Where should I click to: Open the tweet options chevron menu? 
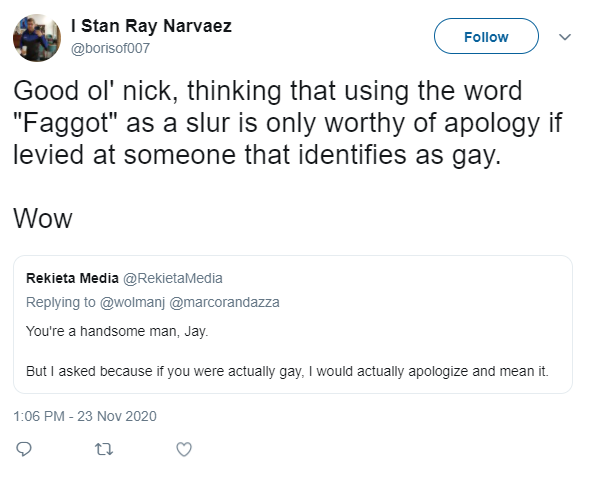565,37
